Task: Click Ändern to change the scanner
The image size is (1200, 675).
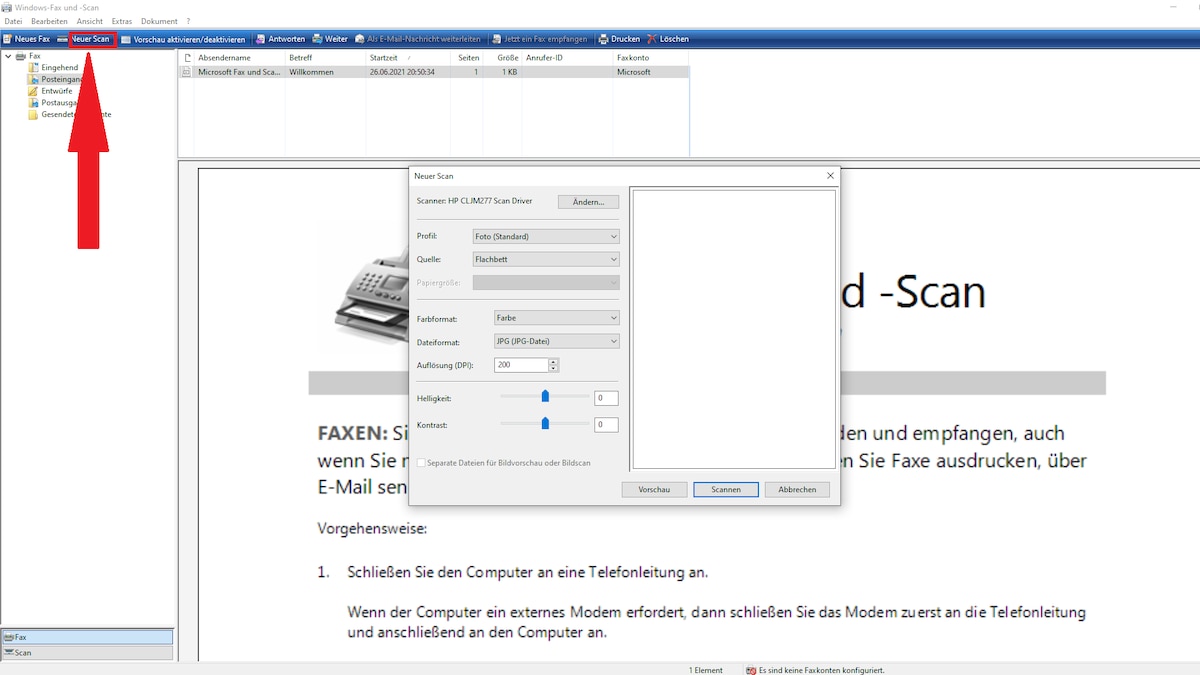Action: click(588, 201)
